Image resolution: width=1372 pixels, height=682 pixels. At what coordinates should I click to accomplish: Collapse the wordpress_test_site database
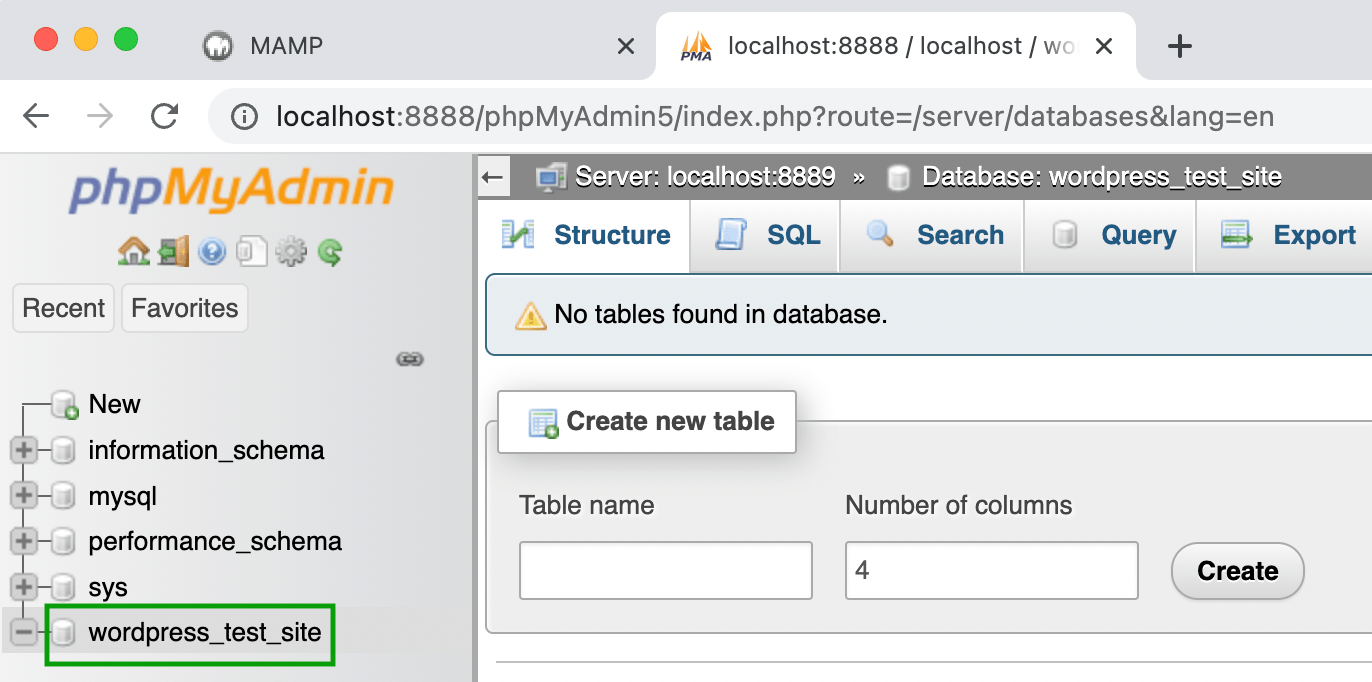[22, 634]
